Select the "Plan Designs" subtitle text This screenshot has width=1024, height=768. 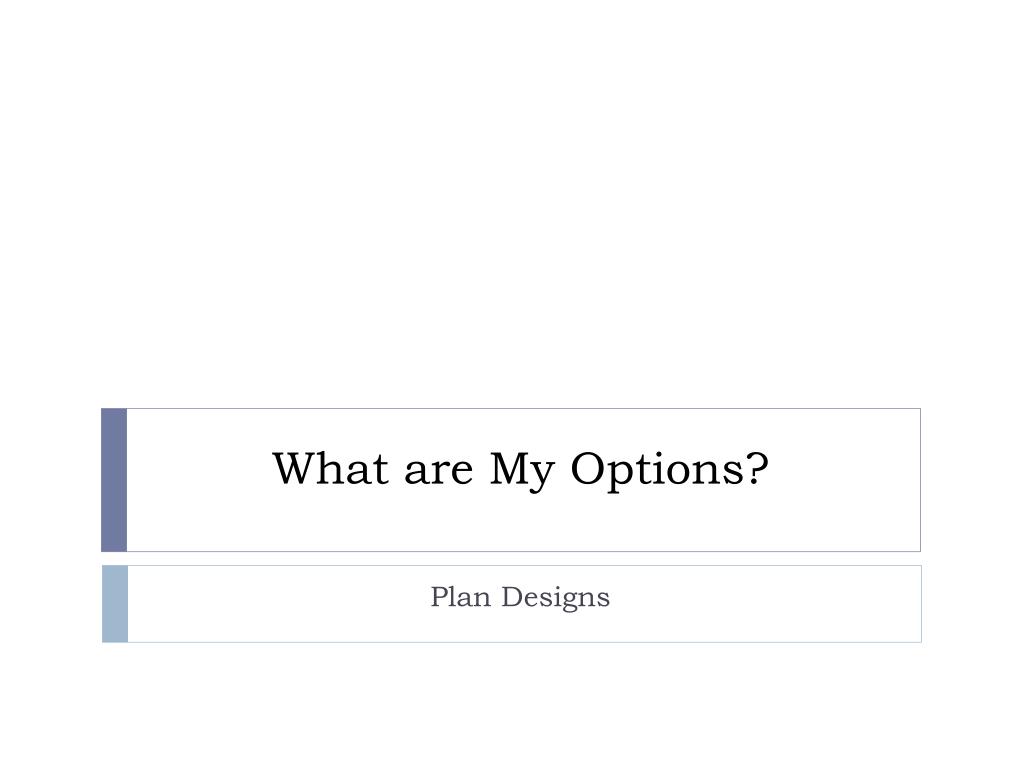pos(520,598)
